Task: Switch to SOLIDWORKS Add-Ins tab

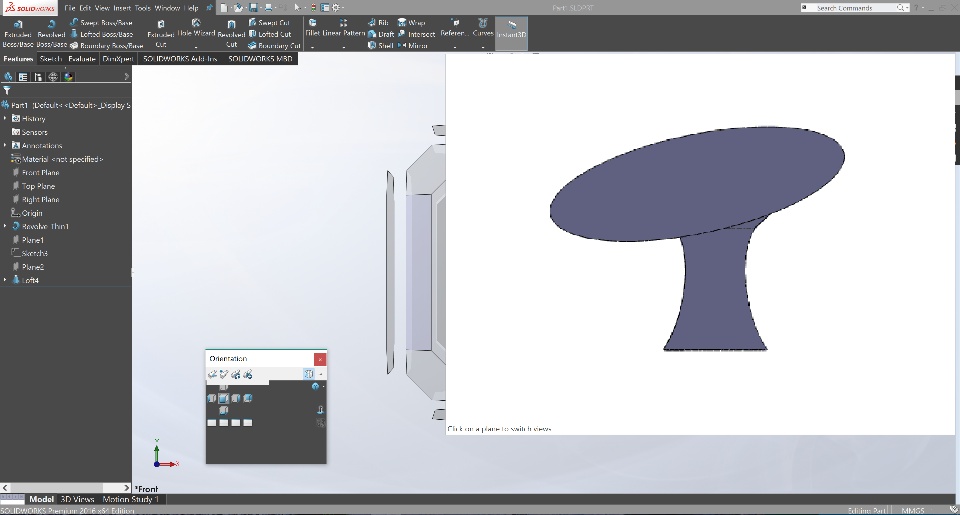Action: coord(180,59)
